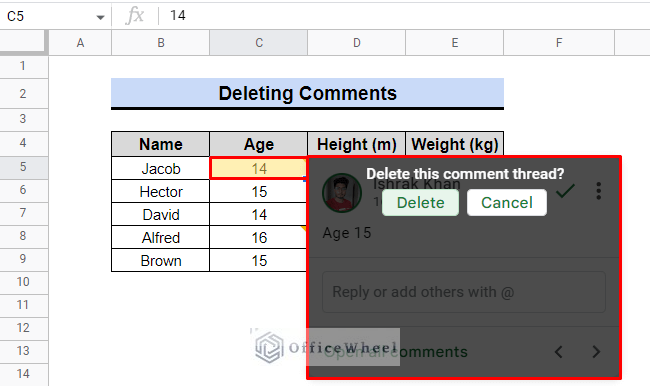The width and height of the screenshot is (650, 386).
Task: Select row 4 header
Action: (24, 143)
